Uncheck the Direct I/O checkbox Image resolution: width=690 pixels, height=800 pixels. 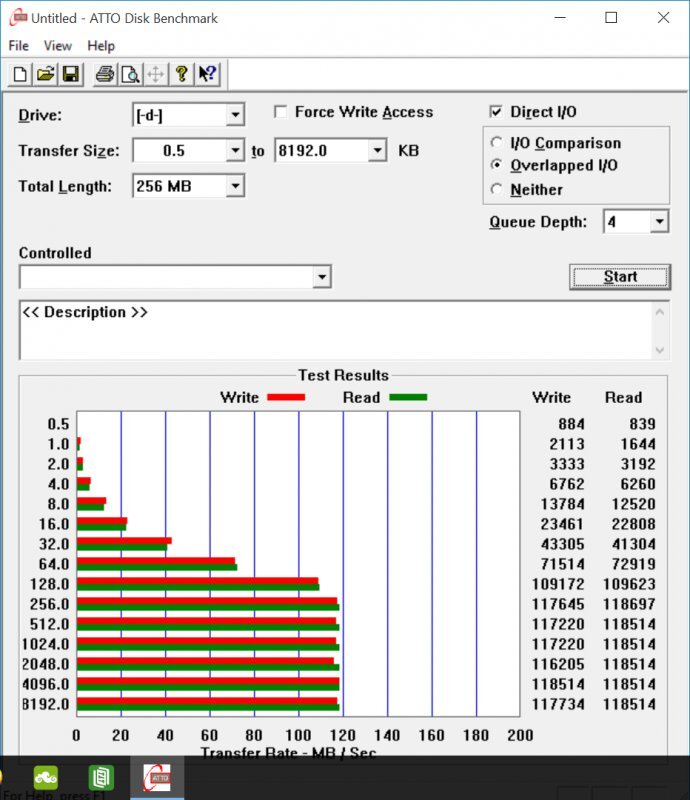coord(497,112)
